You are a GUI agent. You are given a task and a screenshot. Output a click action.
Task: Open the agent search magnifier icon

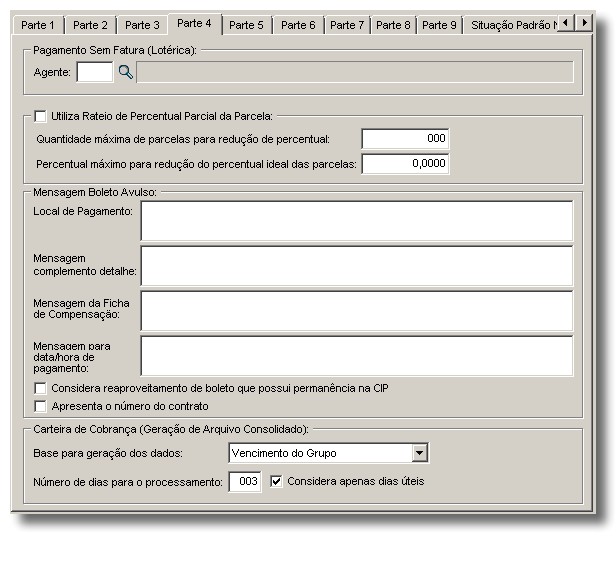coord(126,72)
